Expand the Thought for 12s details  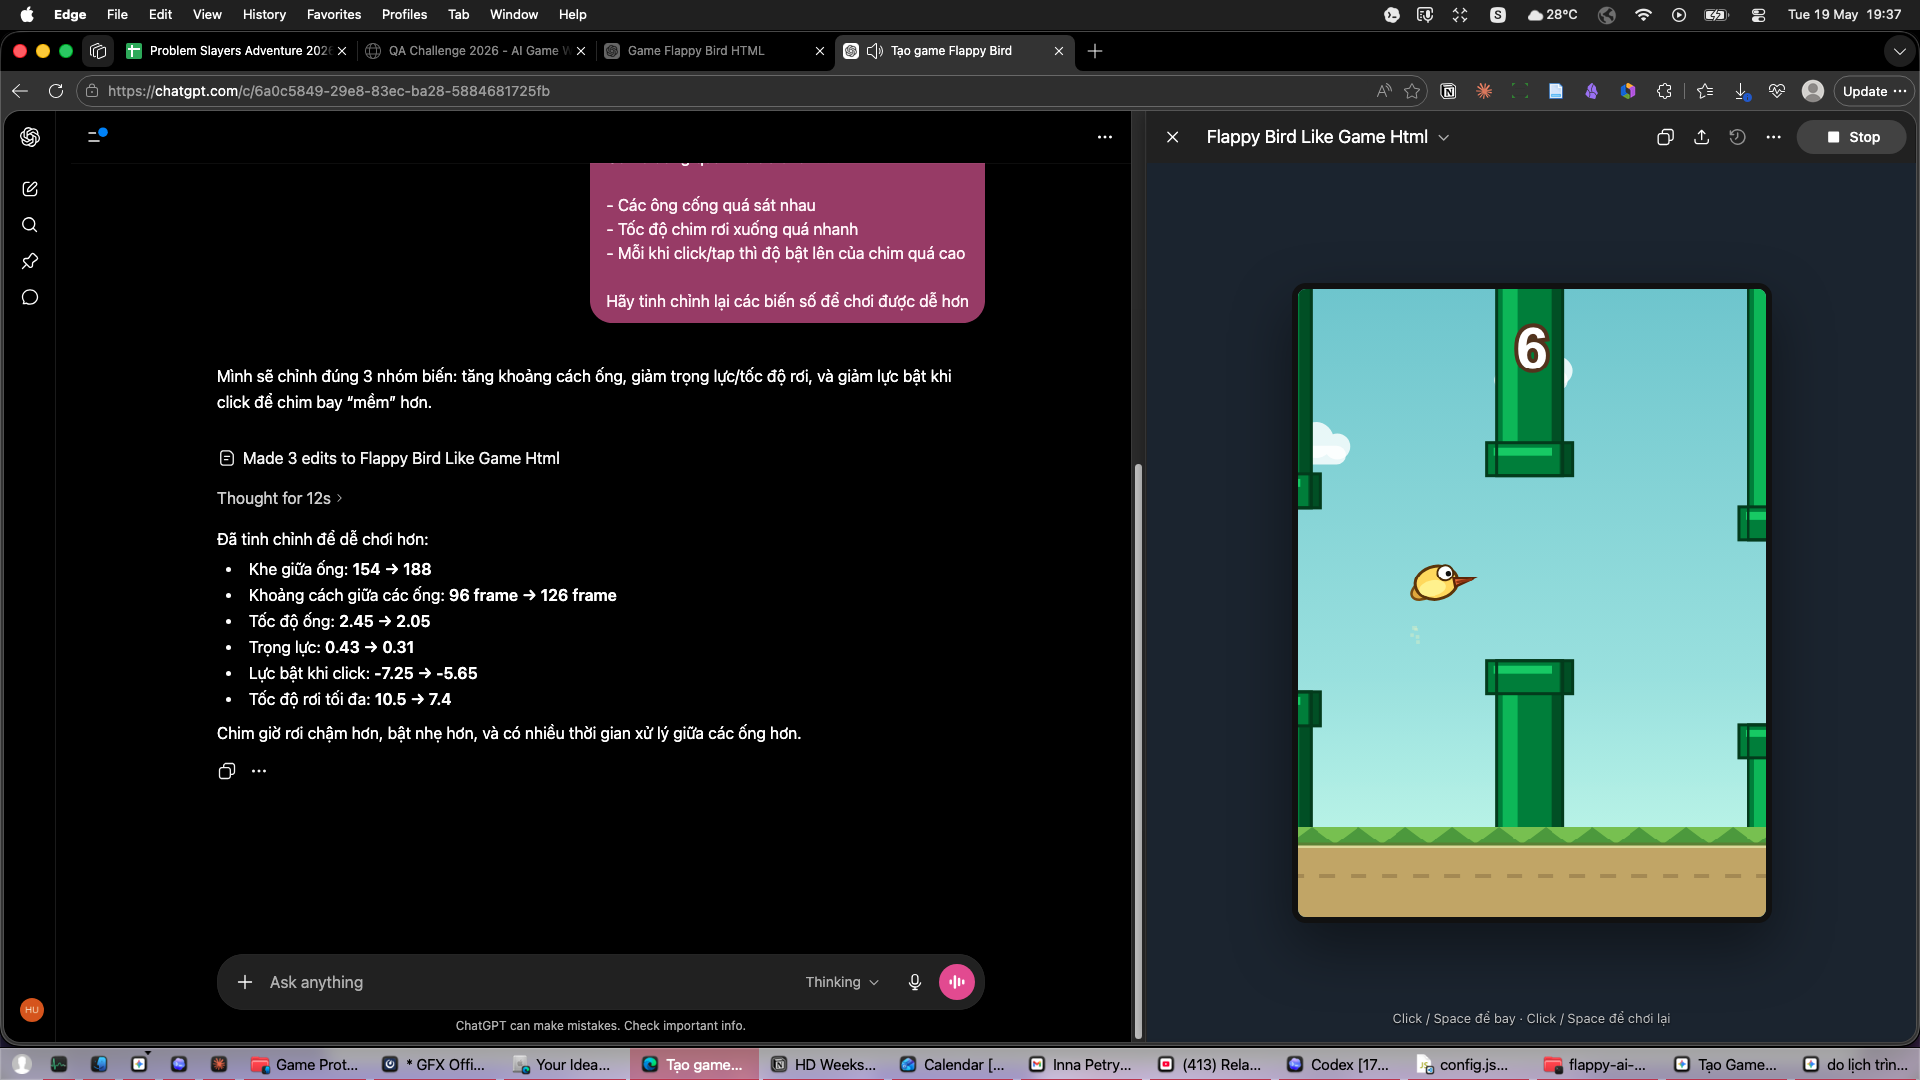pos(279,498)
